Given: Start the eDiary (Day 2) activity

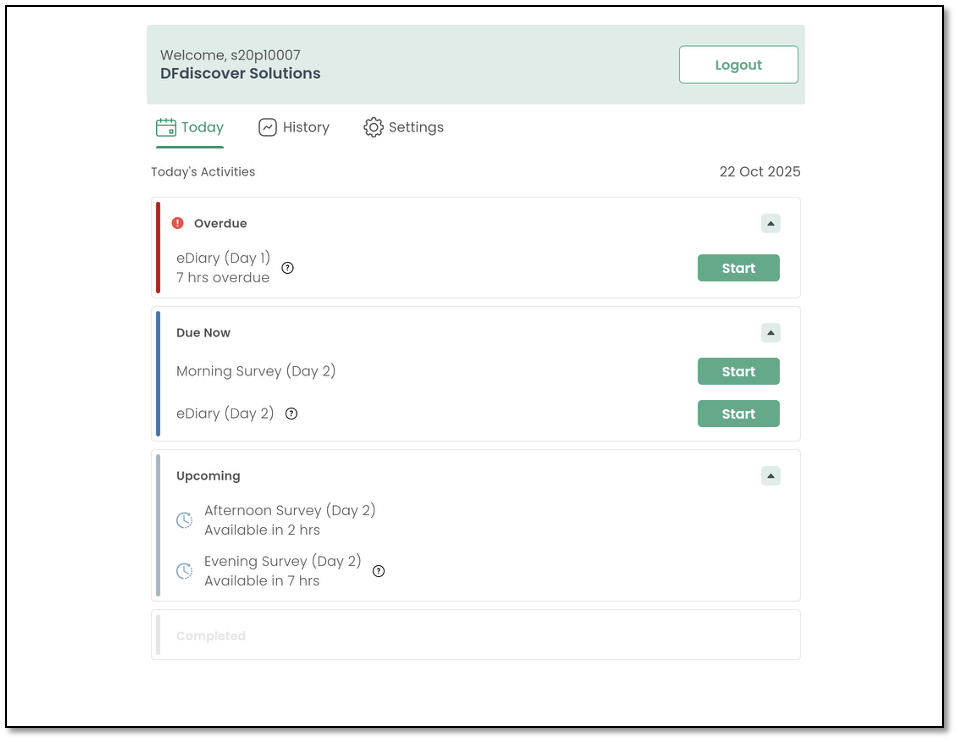Looking at the screenshot, I should point(738,414).
